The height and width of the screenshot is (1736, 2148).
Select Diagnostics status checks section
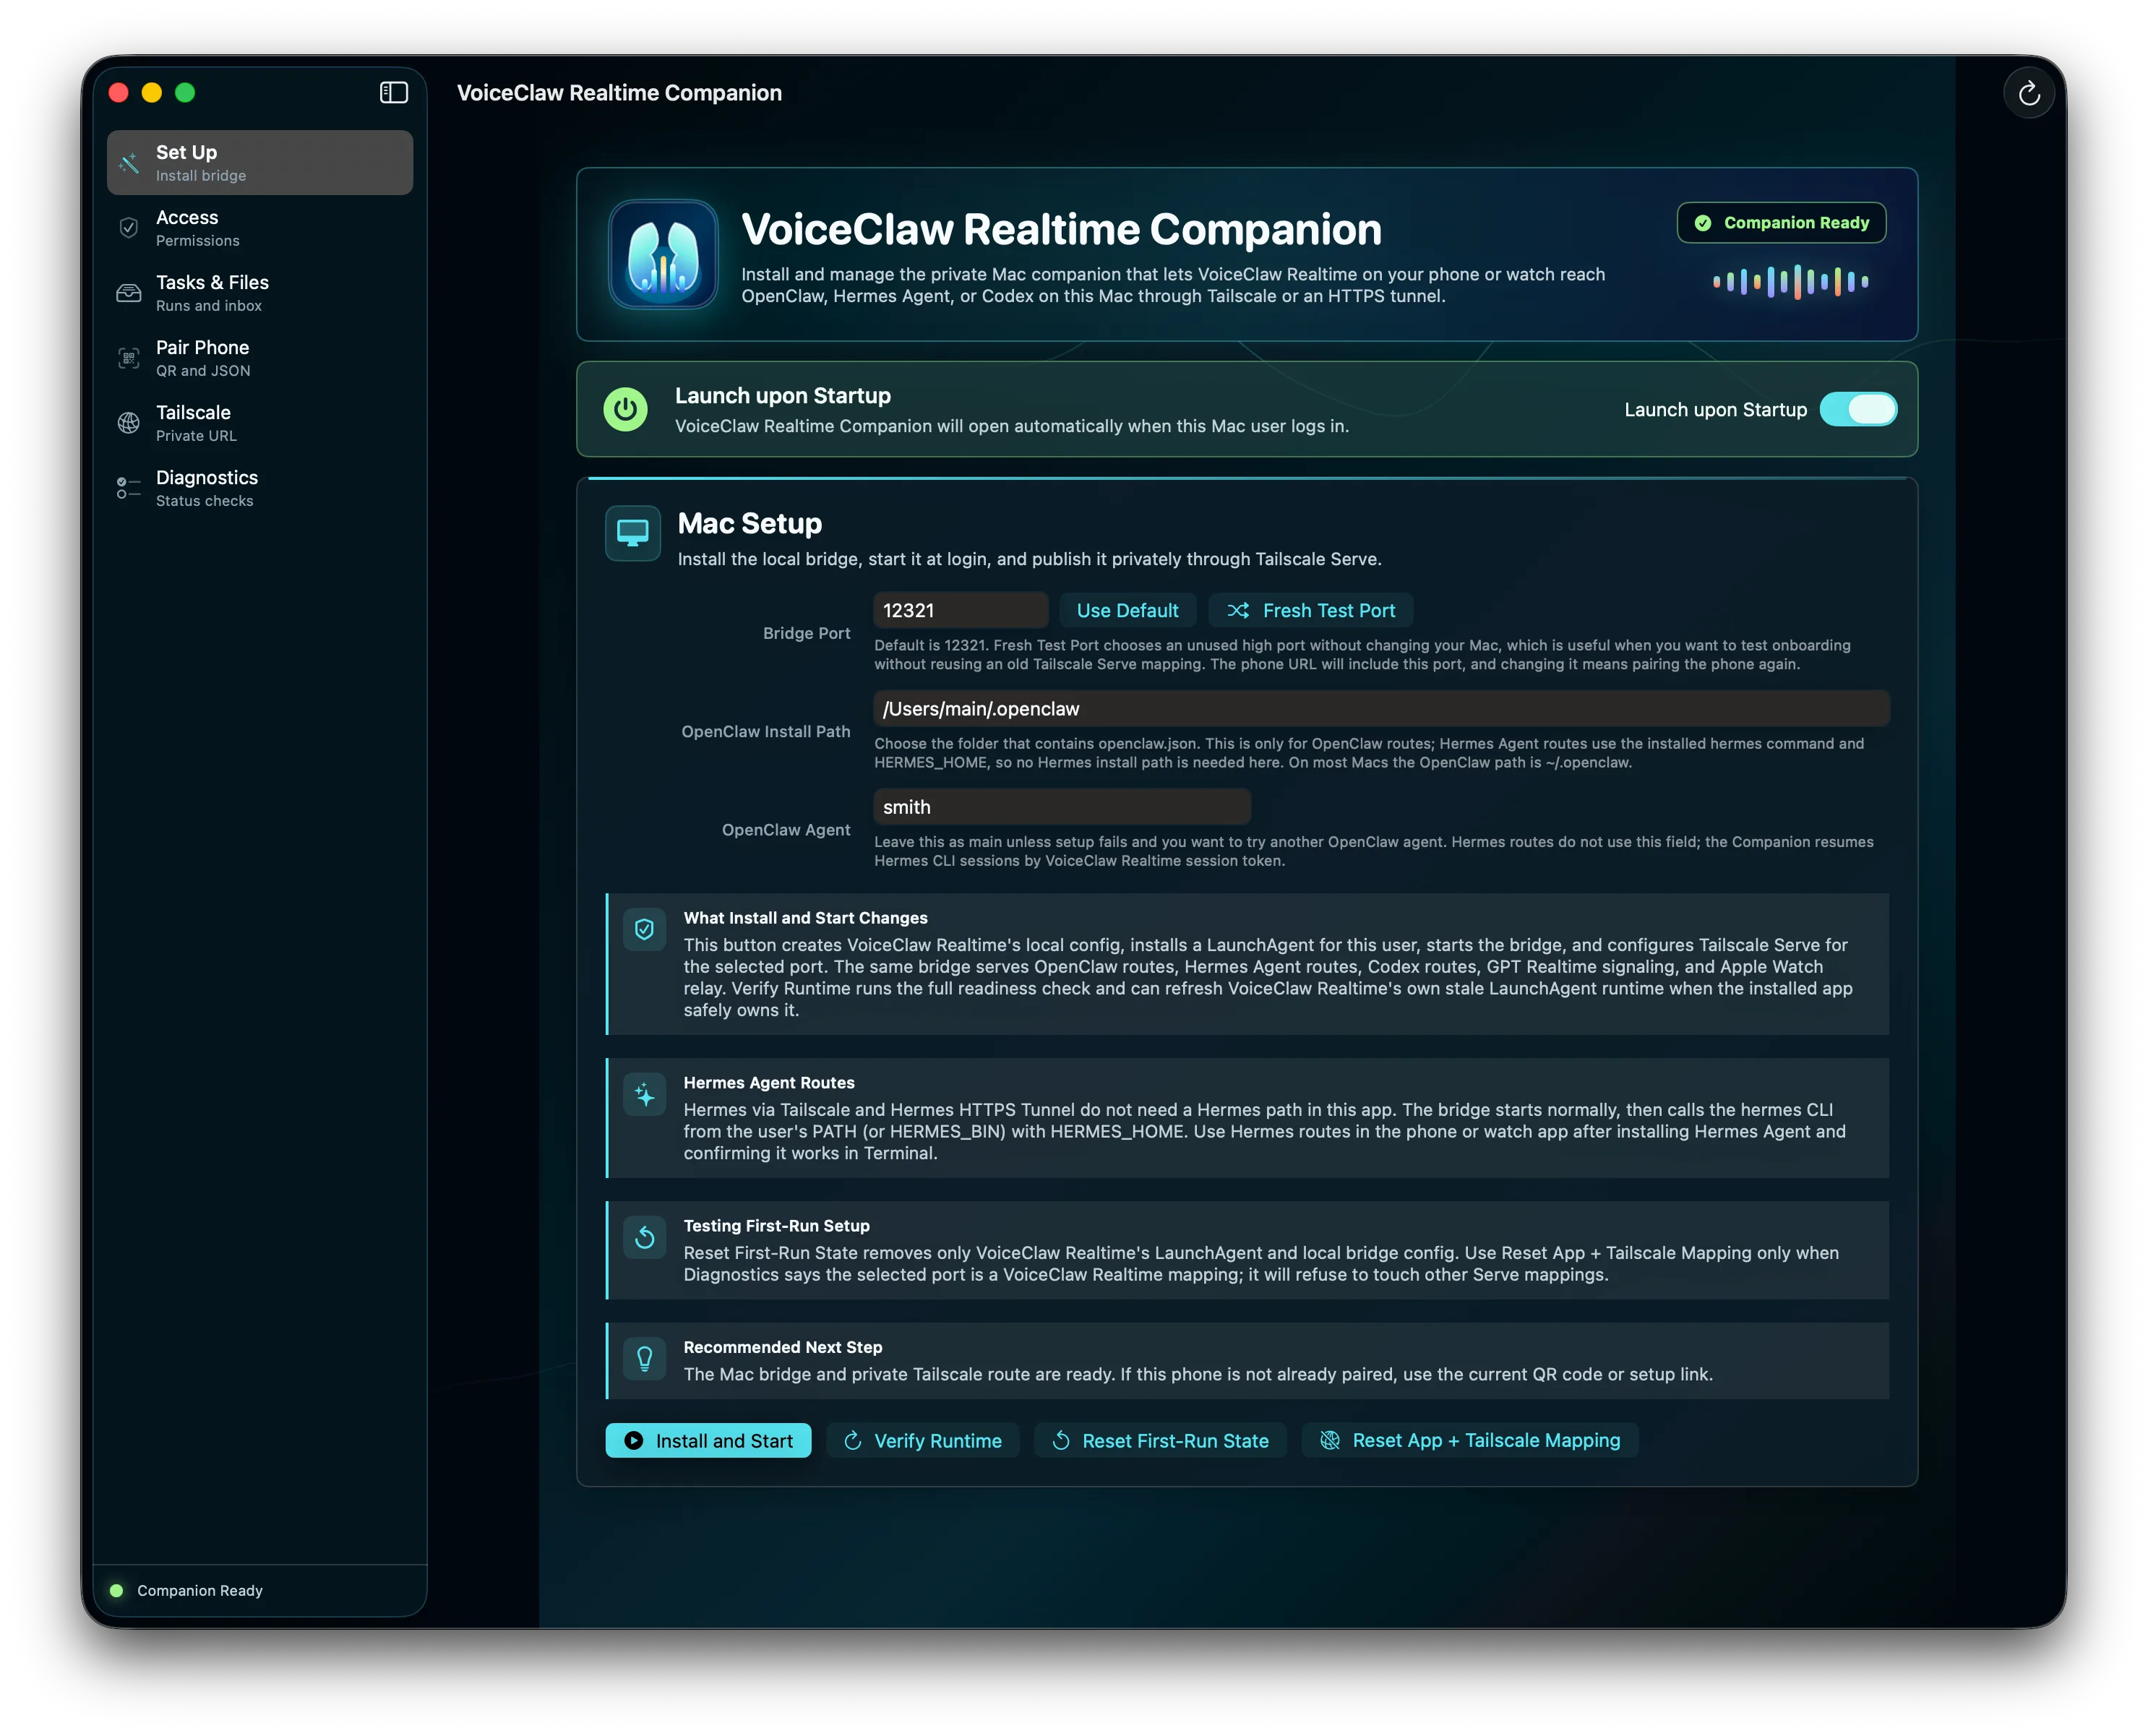260,488
